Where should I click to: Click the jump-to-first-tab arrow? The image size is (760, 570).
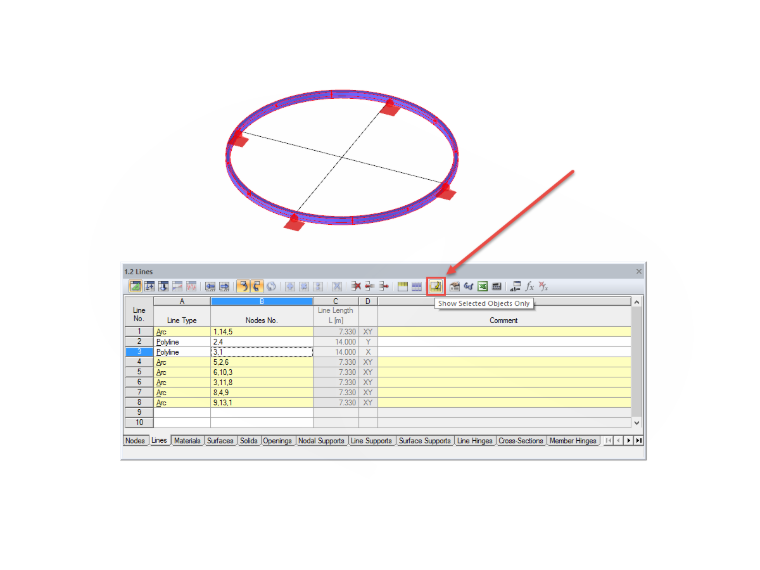pos(608,441)
